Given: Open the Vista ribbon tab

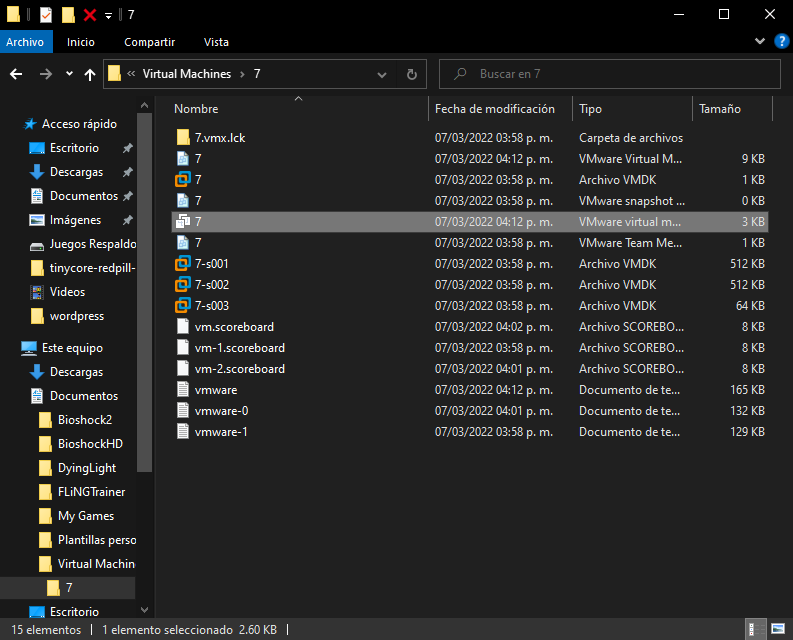Looking at the screenshot, I should 216,42.
